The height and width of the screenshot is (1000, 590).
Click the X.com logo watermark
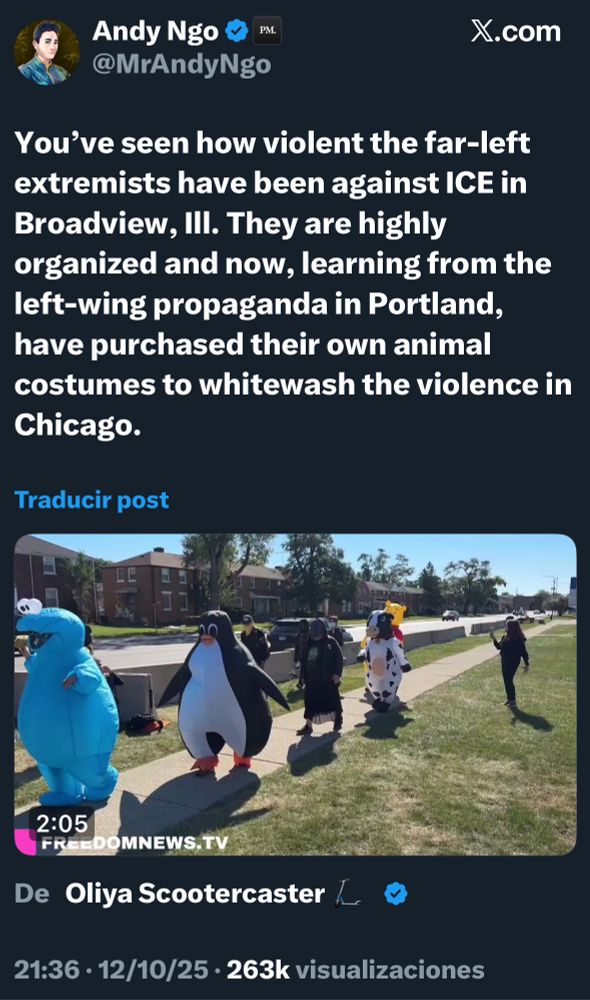click(515, 31)
